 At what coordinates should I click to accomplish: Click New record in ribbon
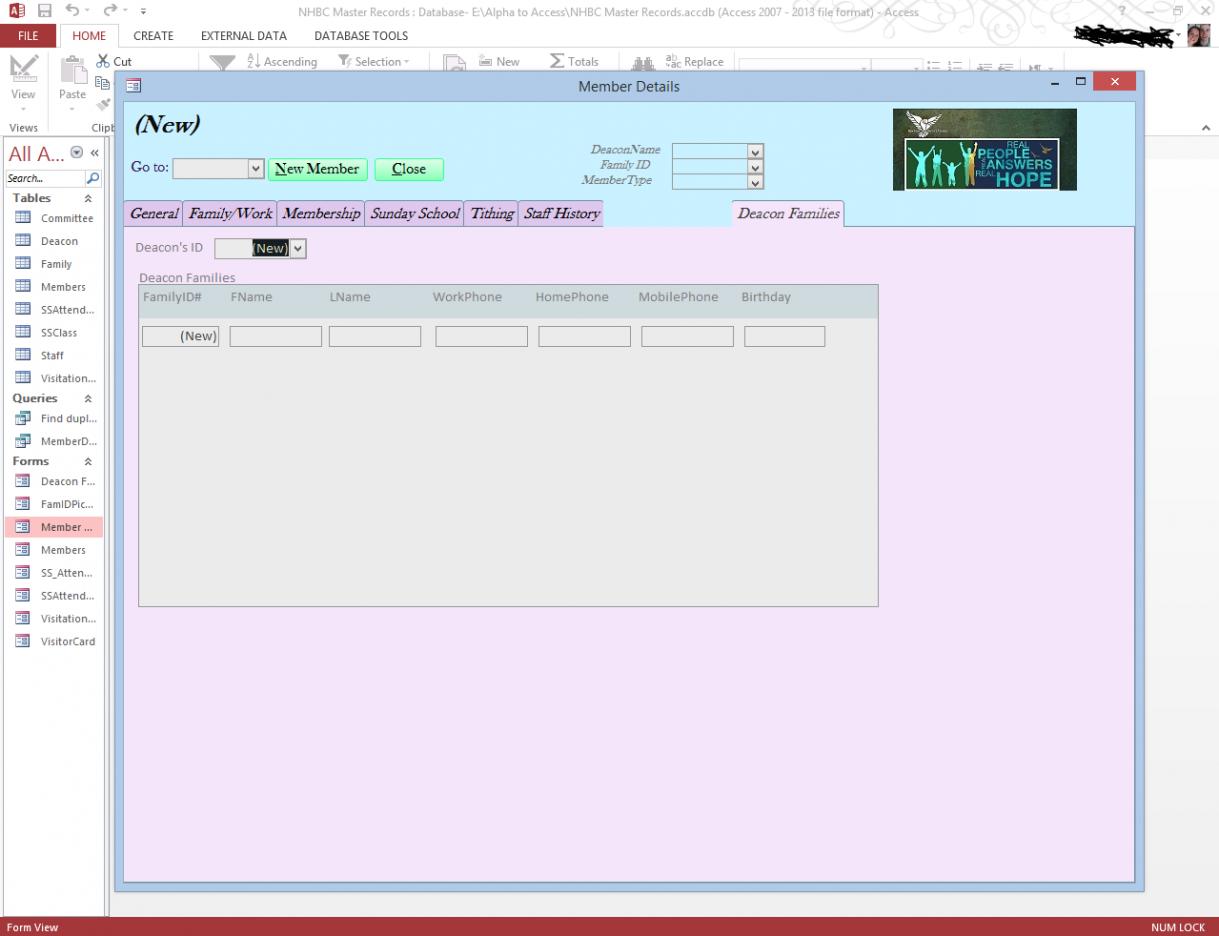point(499,62)
